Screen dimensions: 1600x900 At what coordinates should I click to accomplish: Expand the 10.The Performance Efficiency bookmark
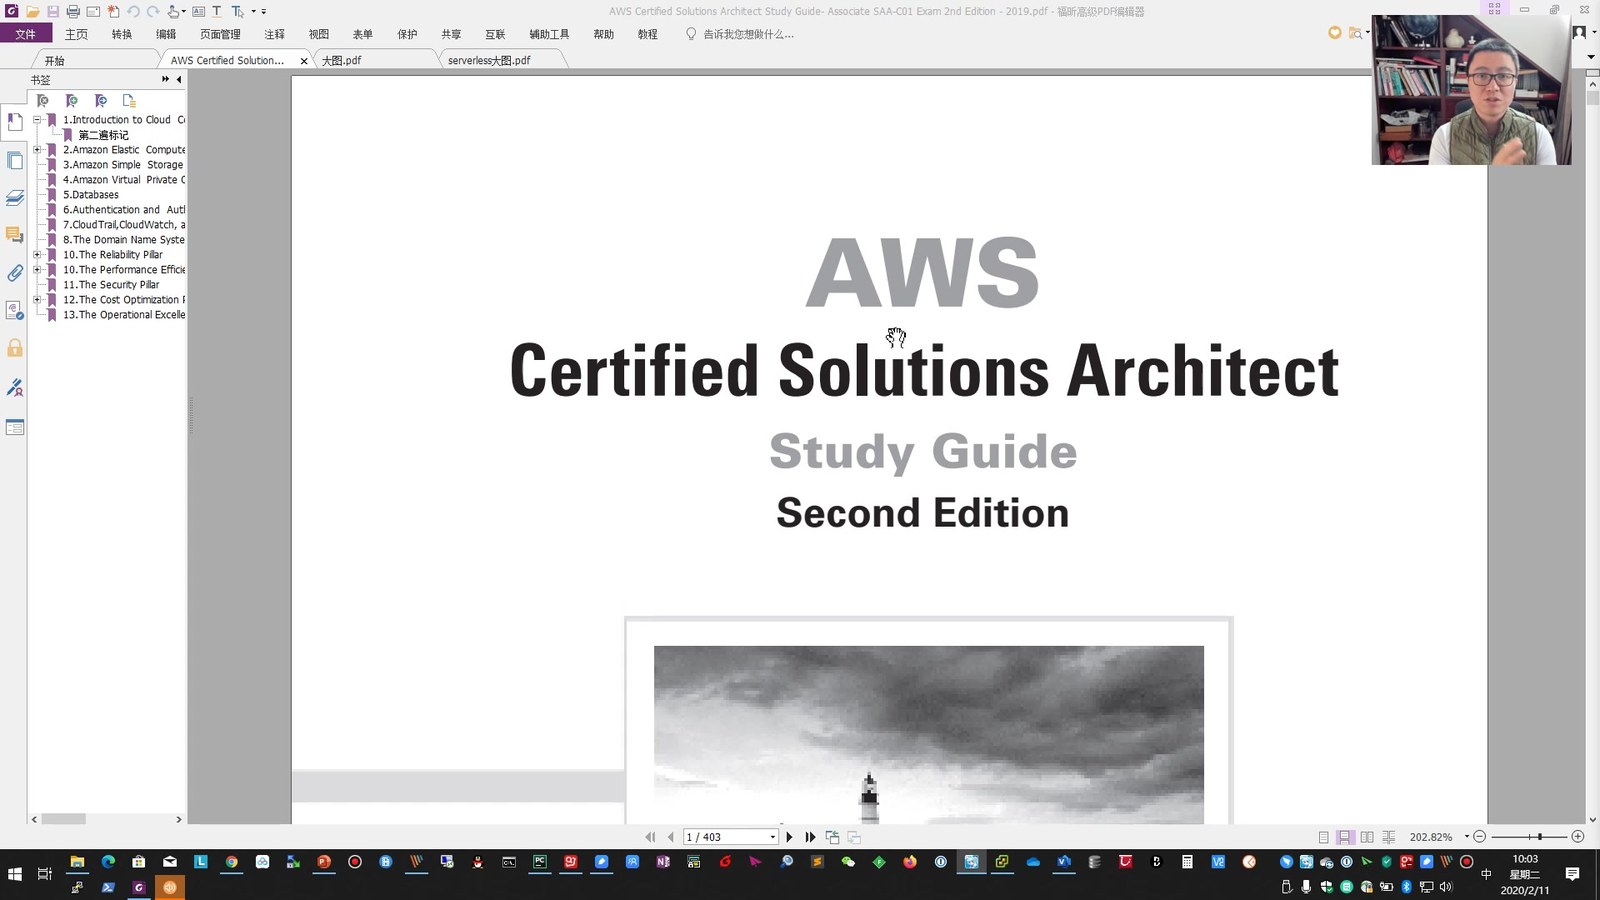point(37,270)
